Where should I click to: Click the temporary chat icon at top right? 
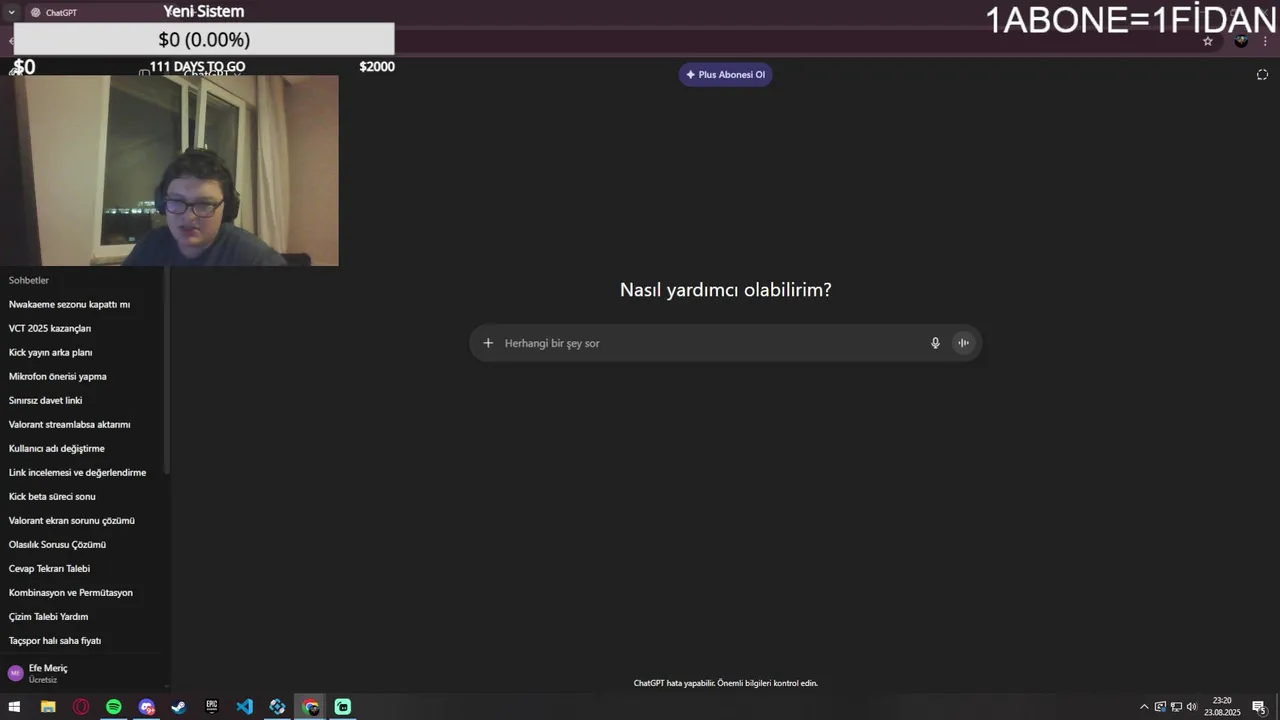pos(1262,75)
